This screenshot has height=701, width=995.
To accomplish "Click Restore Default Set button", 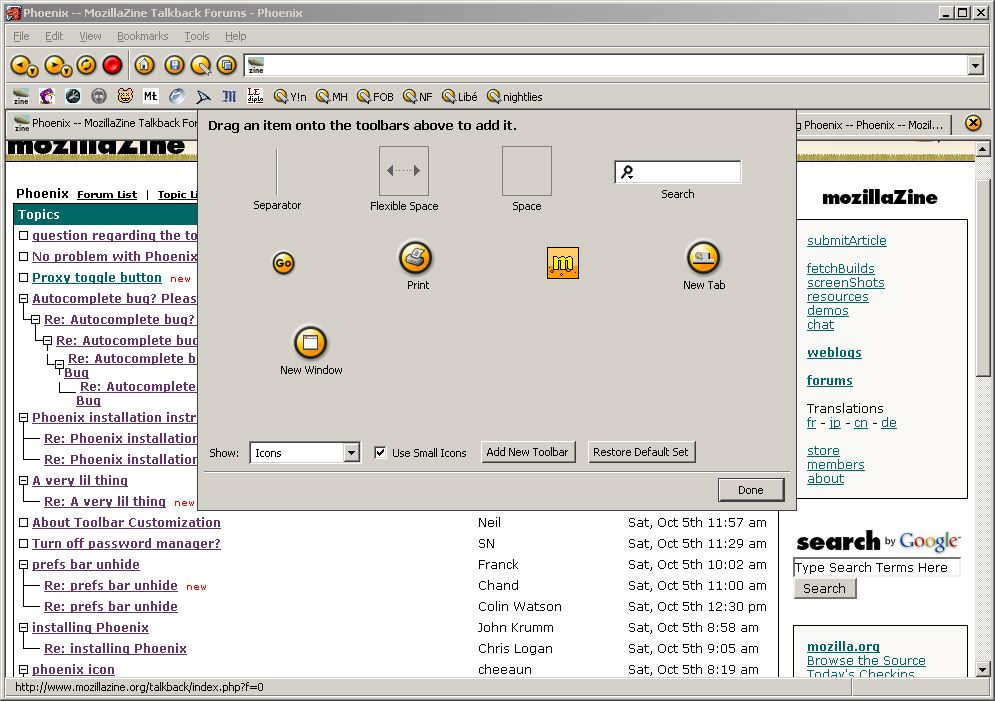I will [x=640, y=452].
